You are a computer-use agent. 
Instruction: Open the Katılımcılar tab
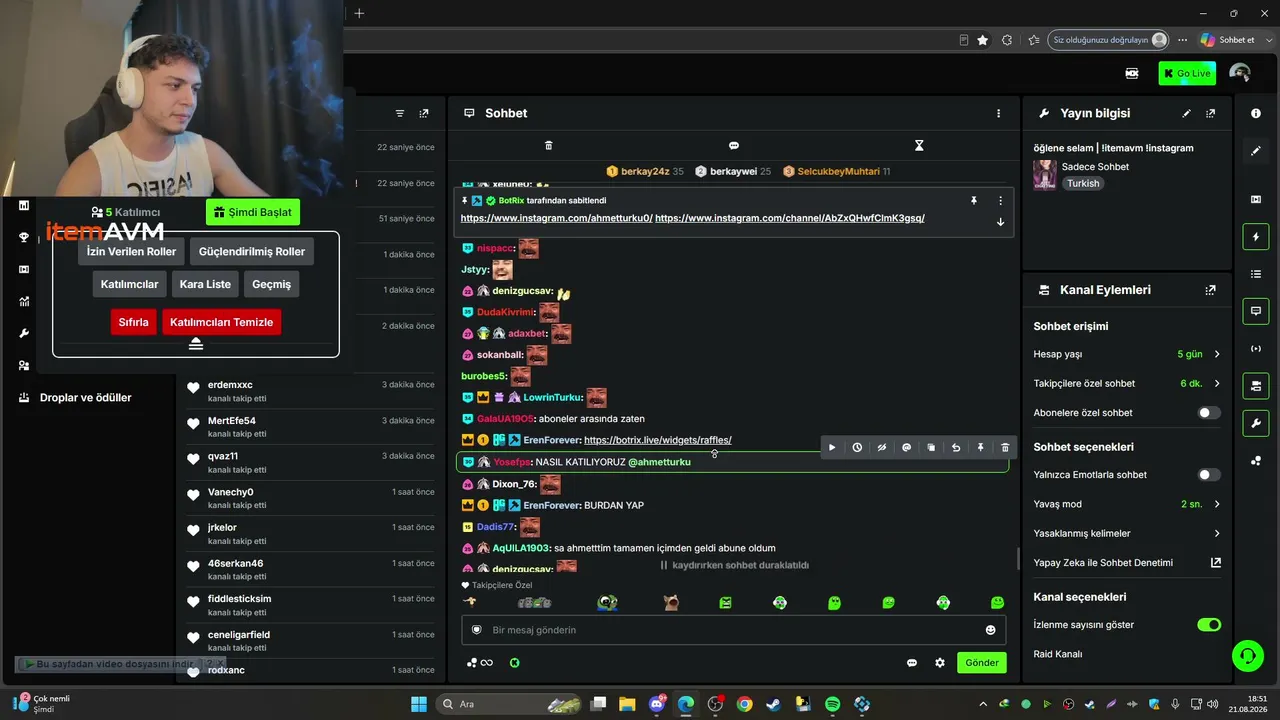pos(129,284)
